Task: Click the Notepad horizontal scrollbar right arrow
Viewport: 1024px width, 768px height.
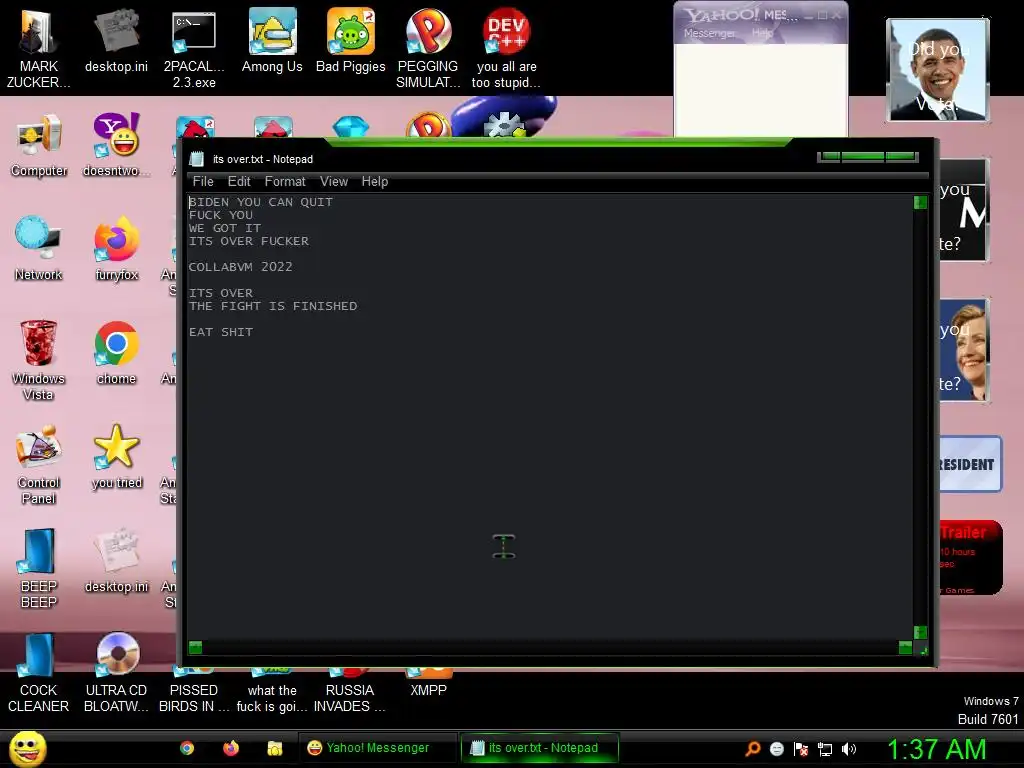Action: coord(905,647)
